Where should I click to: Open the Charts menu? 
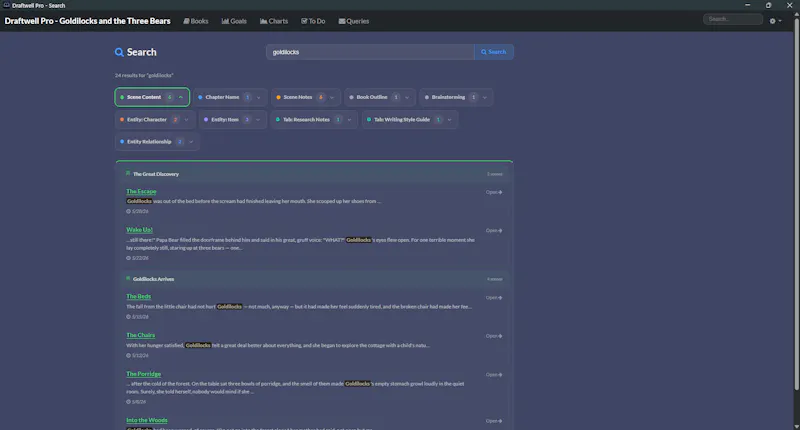click(x=274, y=21)
